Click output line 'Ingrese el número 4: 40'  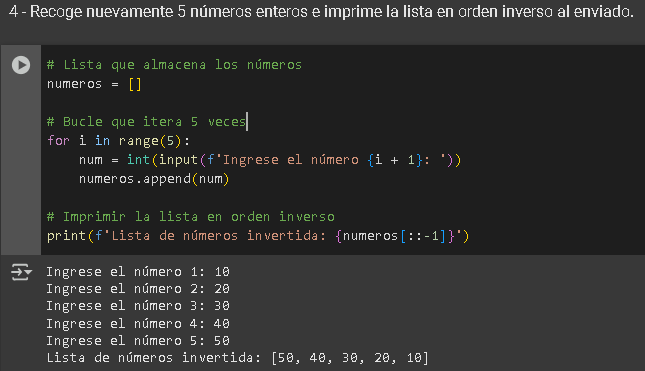138,324
